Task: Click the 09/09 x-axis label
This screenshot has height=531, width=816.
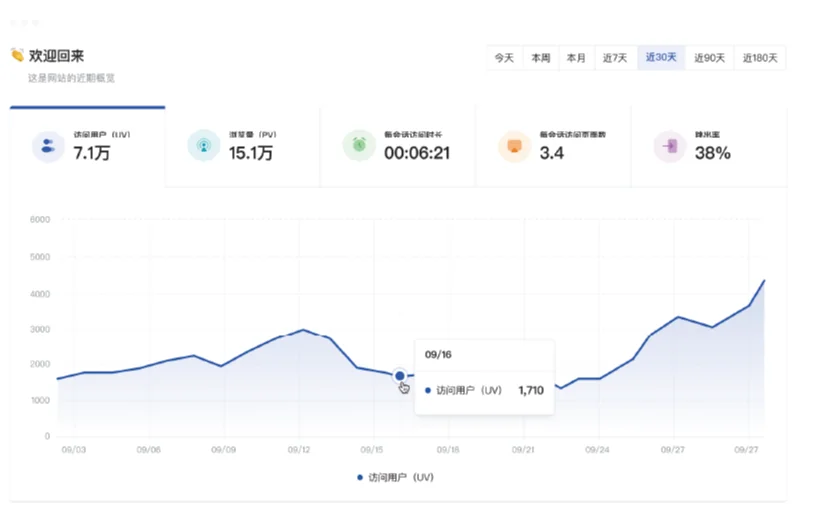Action: (x=224, y=449)
